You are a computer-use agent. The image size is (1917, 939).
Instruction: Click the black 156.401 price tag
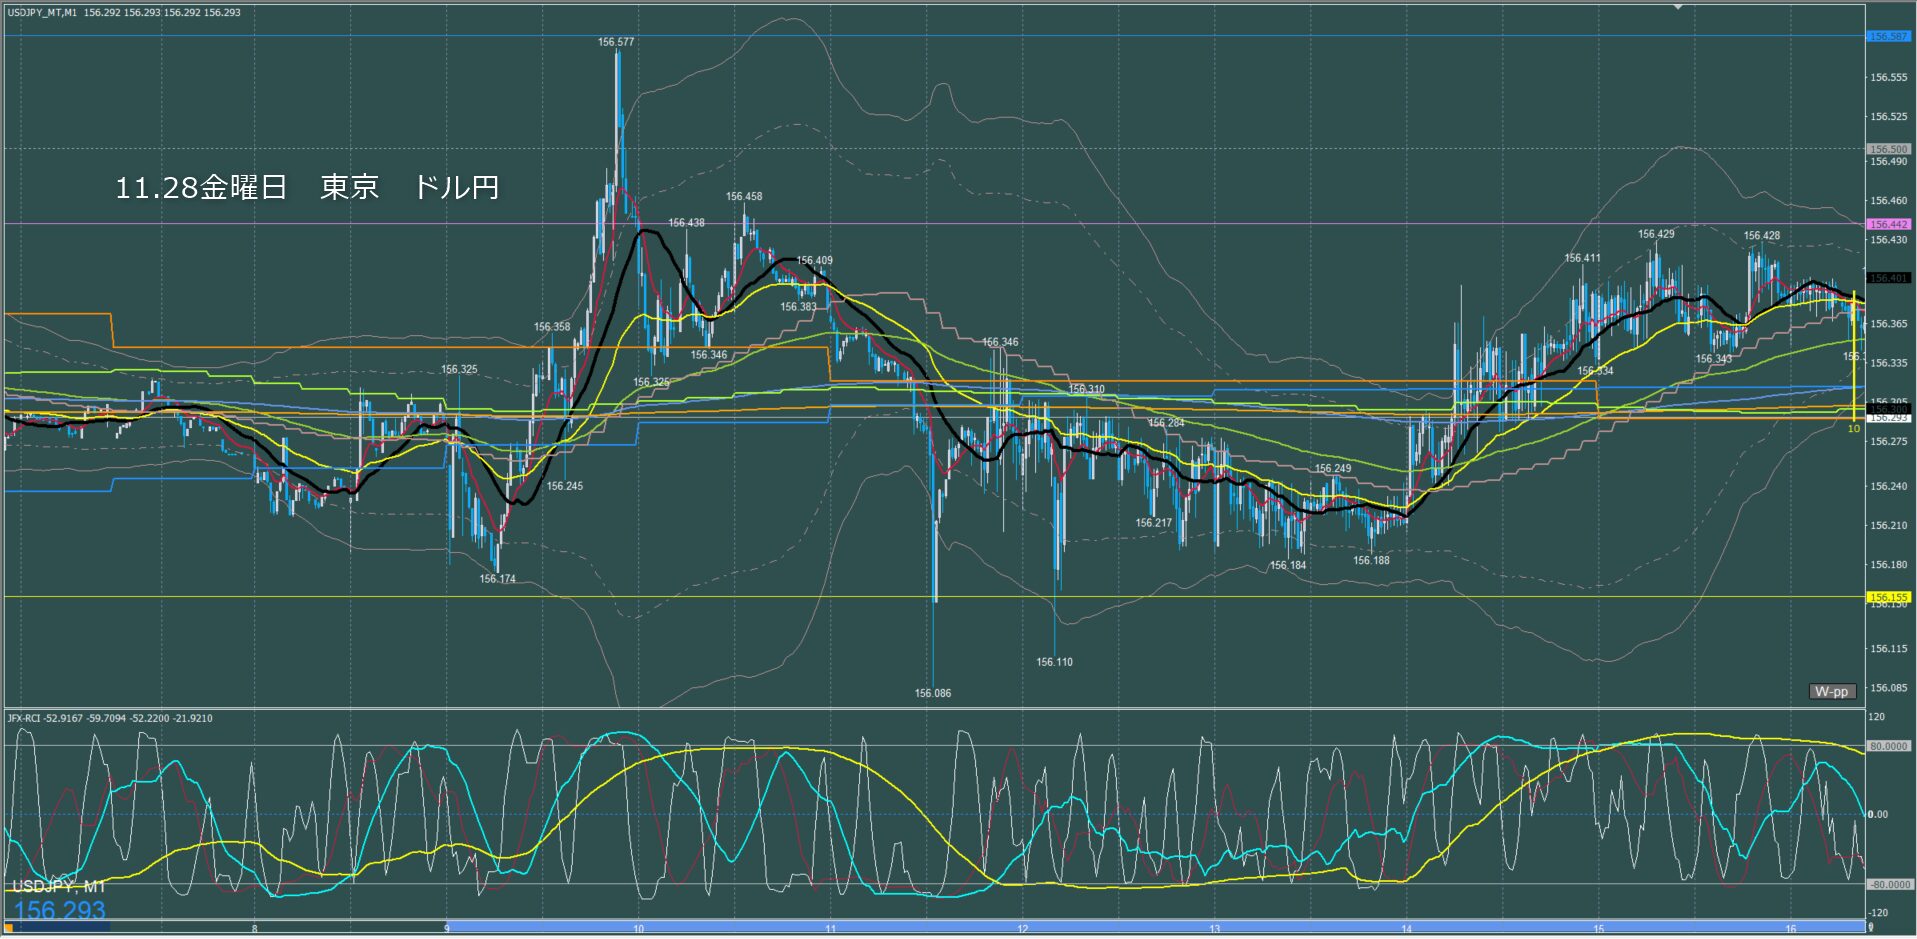click(x=1888, y=278)
